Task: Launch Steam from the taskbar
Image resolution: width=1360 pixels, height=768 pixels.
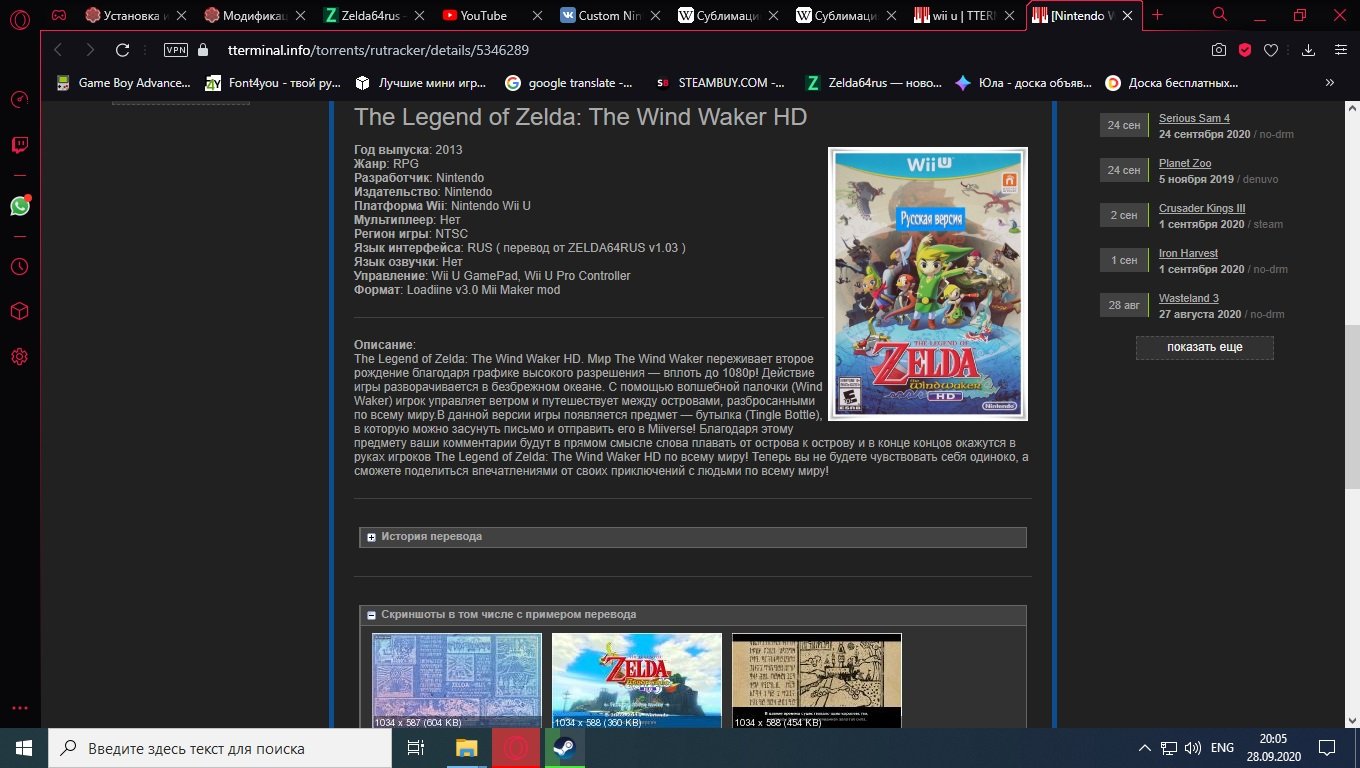Action: click(x=564, y=748)
